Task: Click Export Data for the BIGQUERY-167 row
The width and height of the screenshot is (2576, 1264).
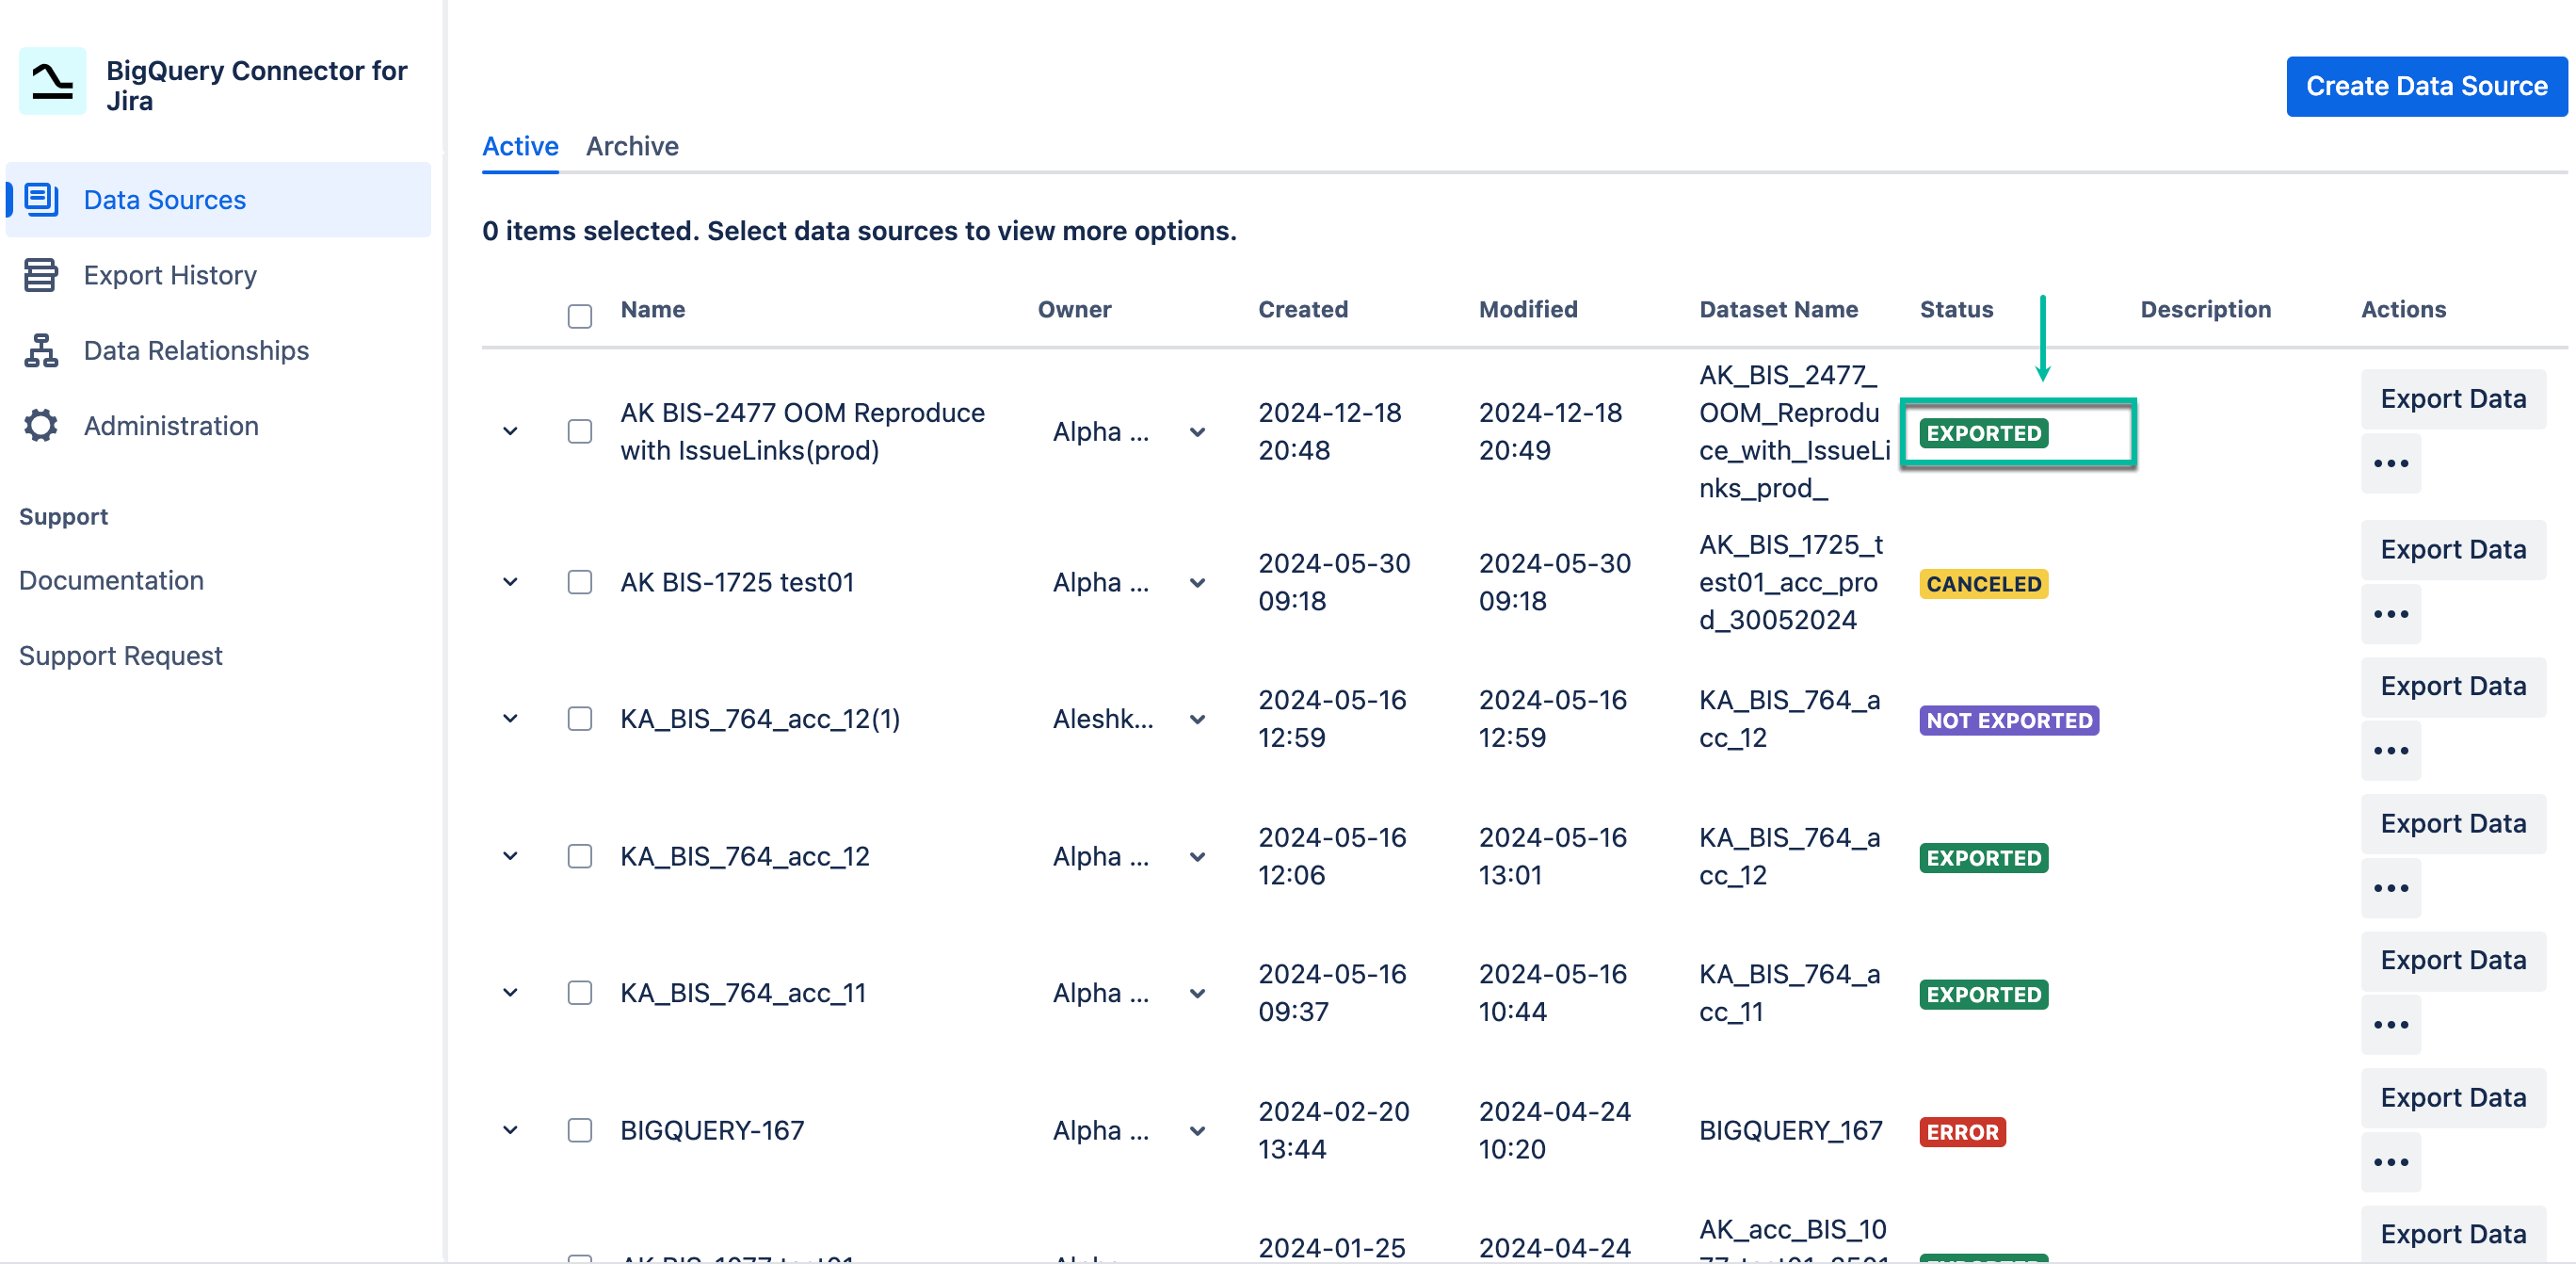Action: 2453,1097
